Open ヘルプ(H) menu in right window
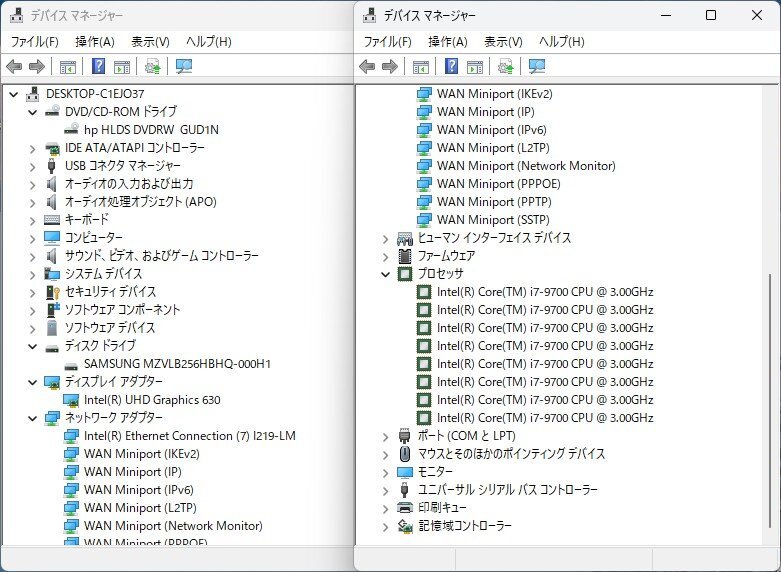Viewport: 781px width, 572px height. click(x=561, y=42)
